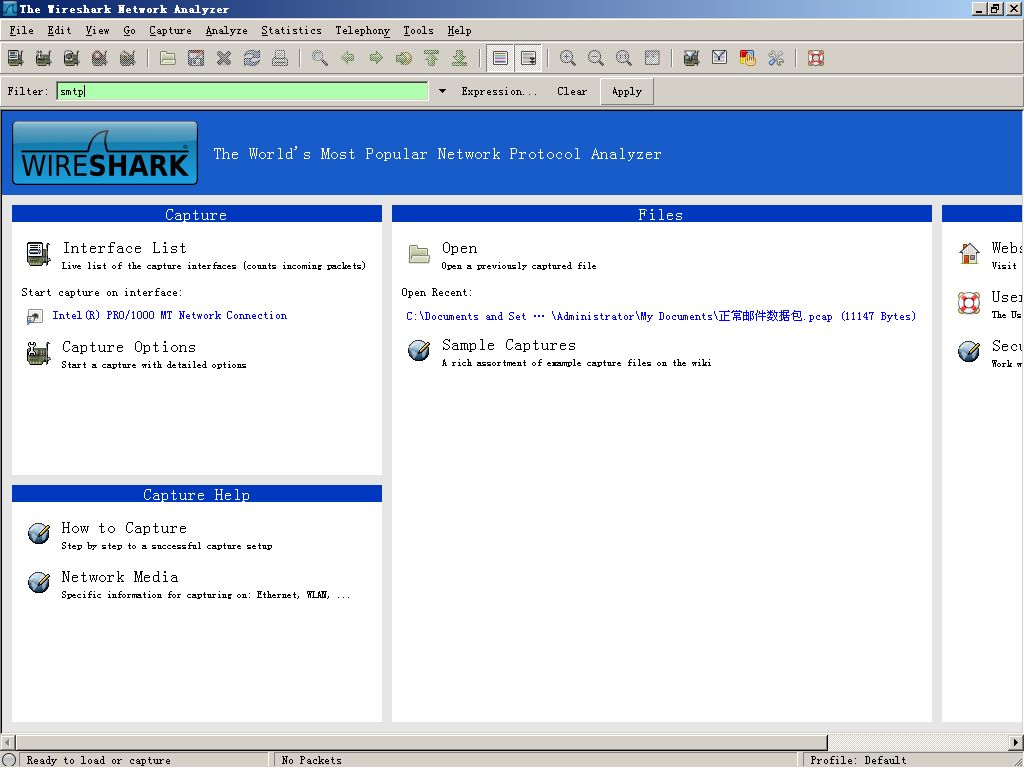Restart the running capture toolbar icon
This screenshot has width=1024, height=768.
click(x=128, y=58)
